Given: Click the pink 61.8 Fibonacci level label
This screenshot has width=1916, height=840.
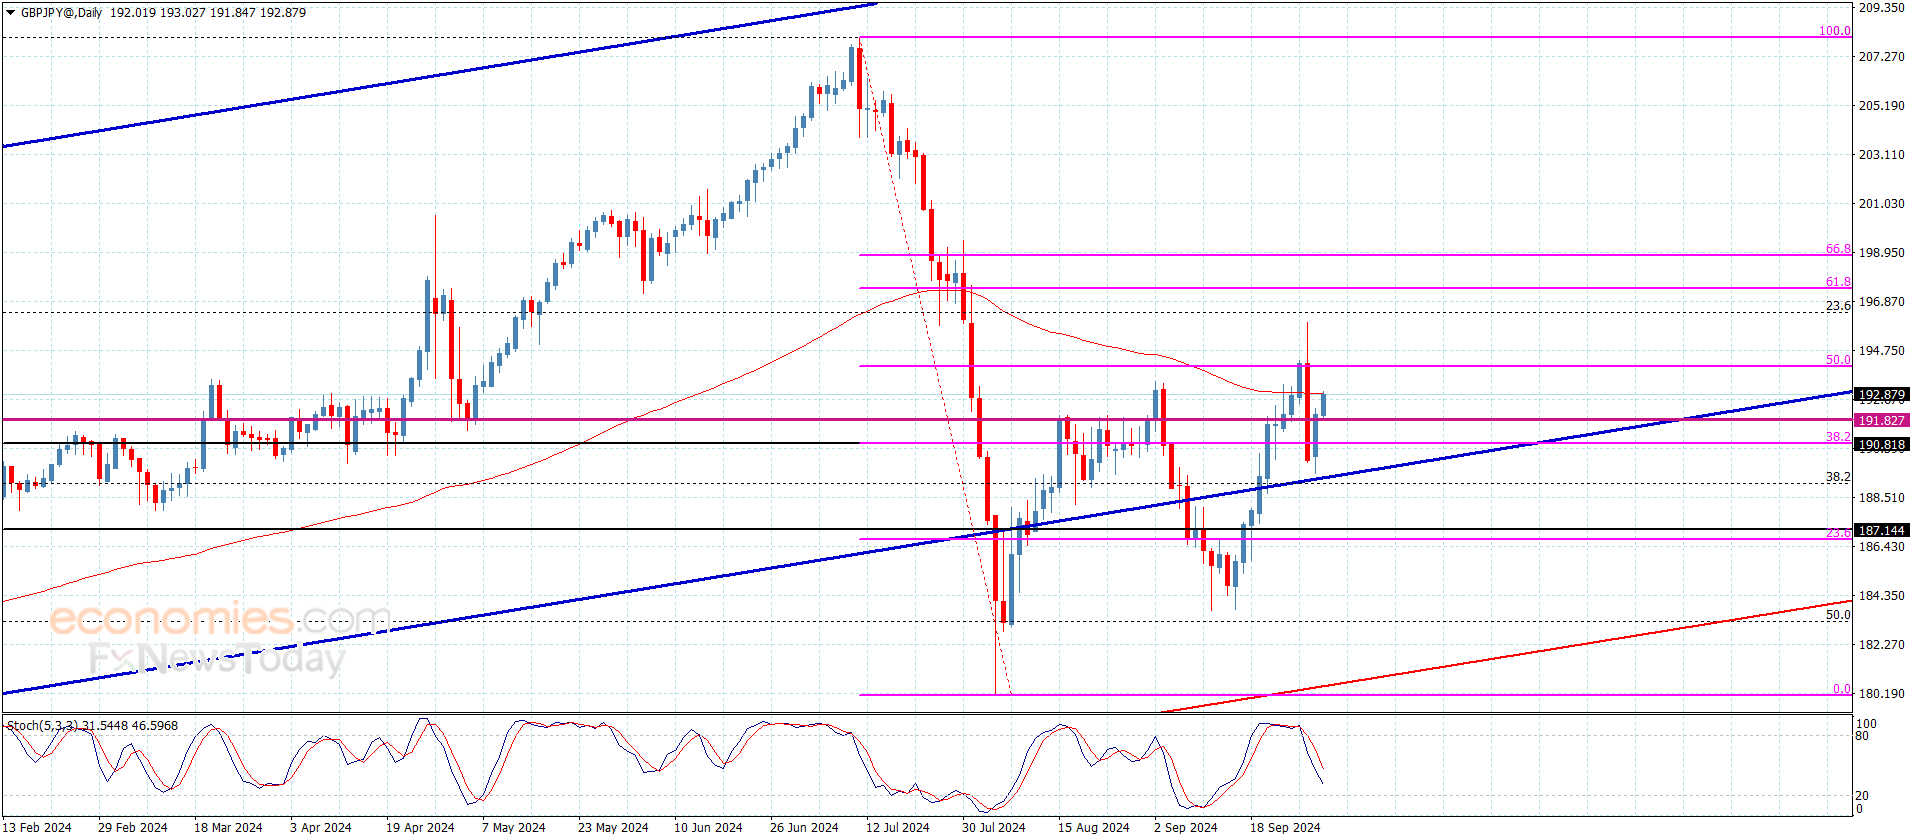Looking at the screenshot, I should coord(1838,282).
